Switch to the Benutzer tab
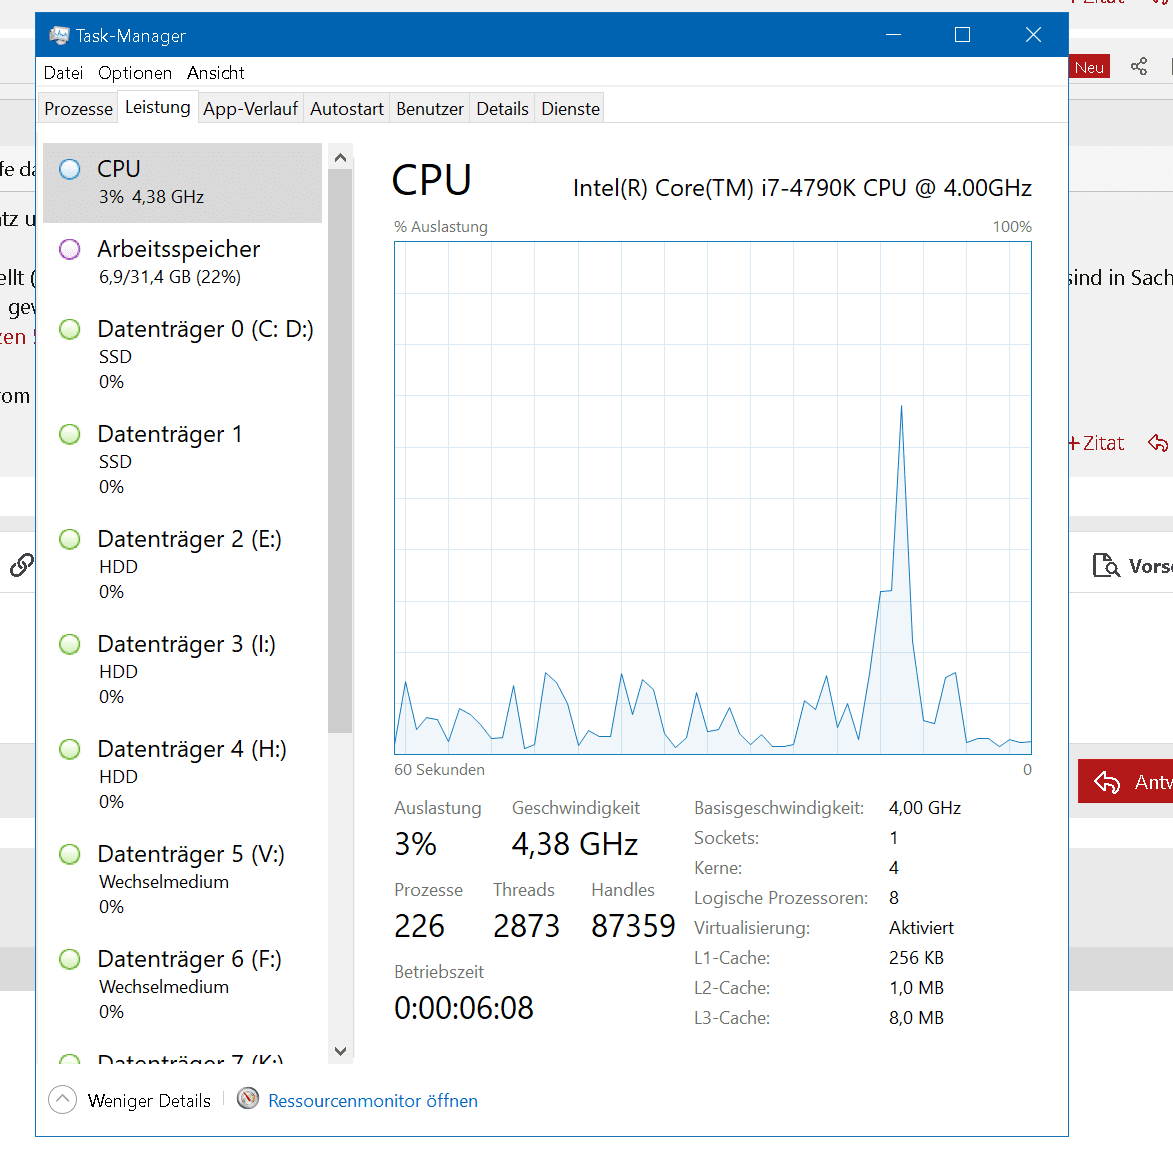The image size is (1173, 1163). [x=430, y=108]
